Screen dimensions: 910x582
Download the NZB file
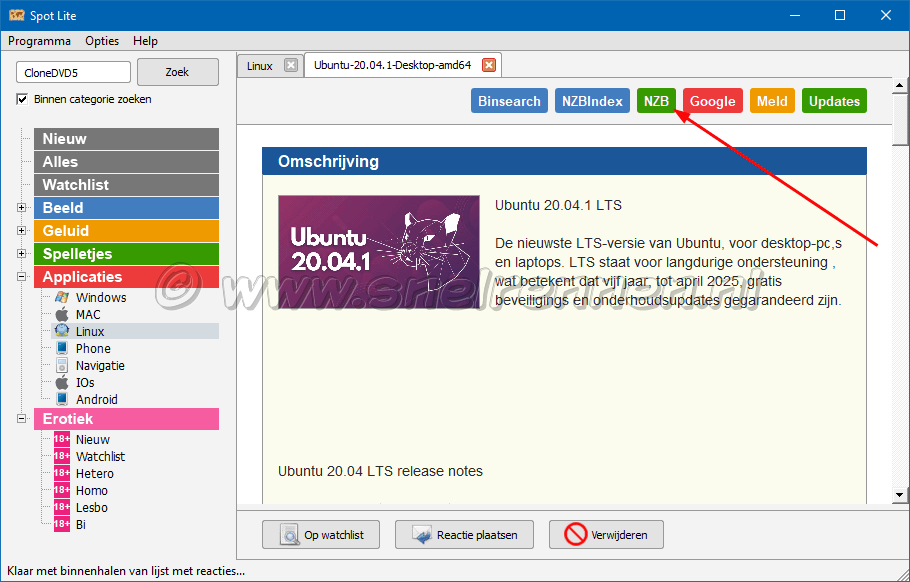(x=656, y=101)
